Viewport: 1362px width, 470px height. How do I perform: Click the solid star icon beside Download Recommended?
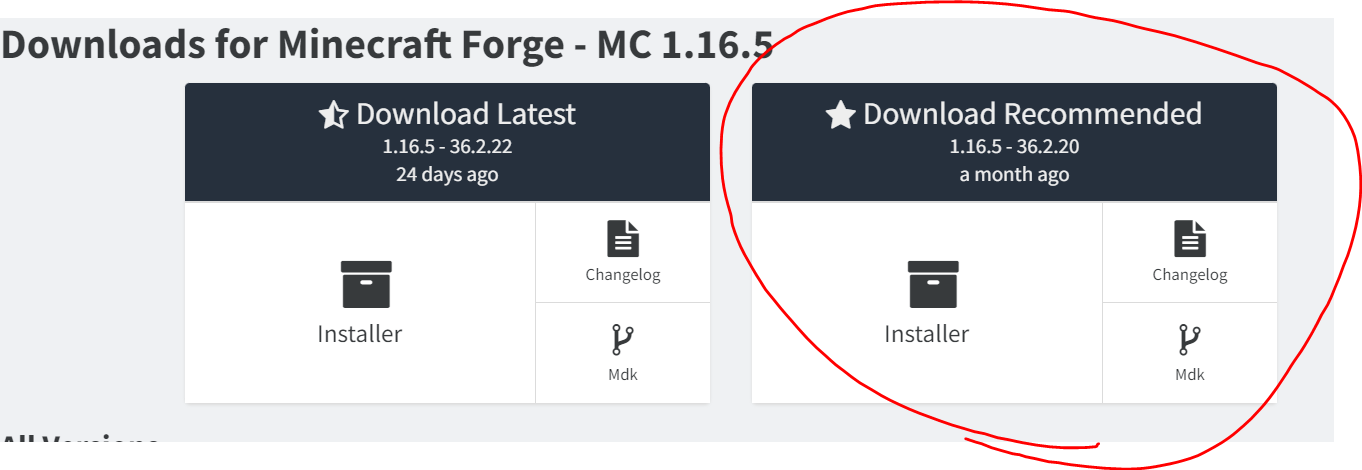tap(840, 115)
